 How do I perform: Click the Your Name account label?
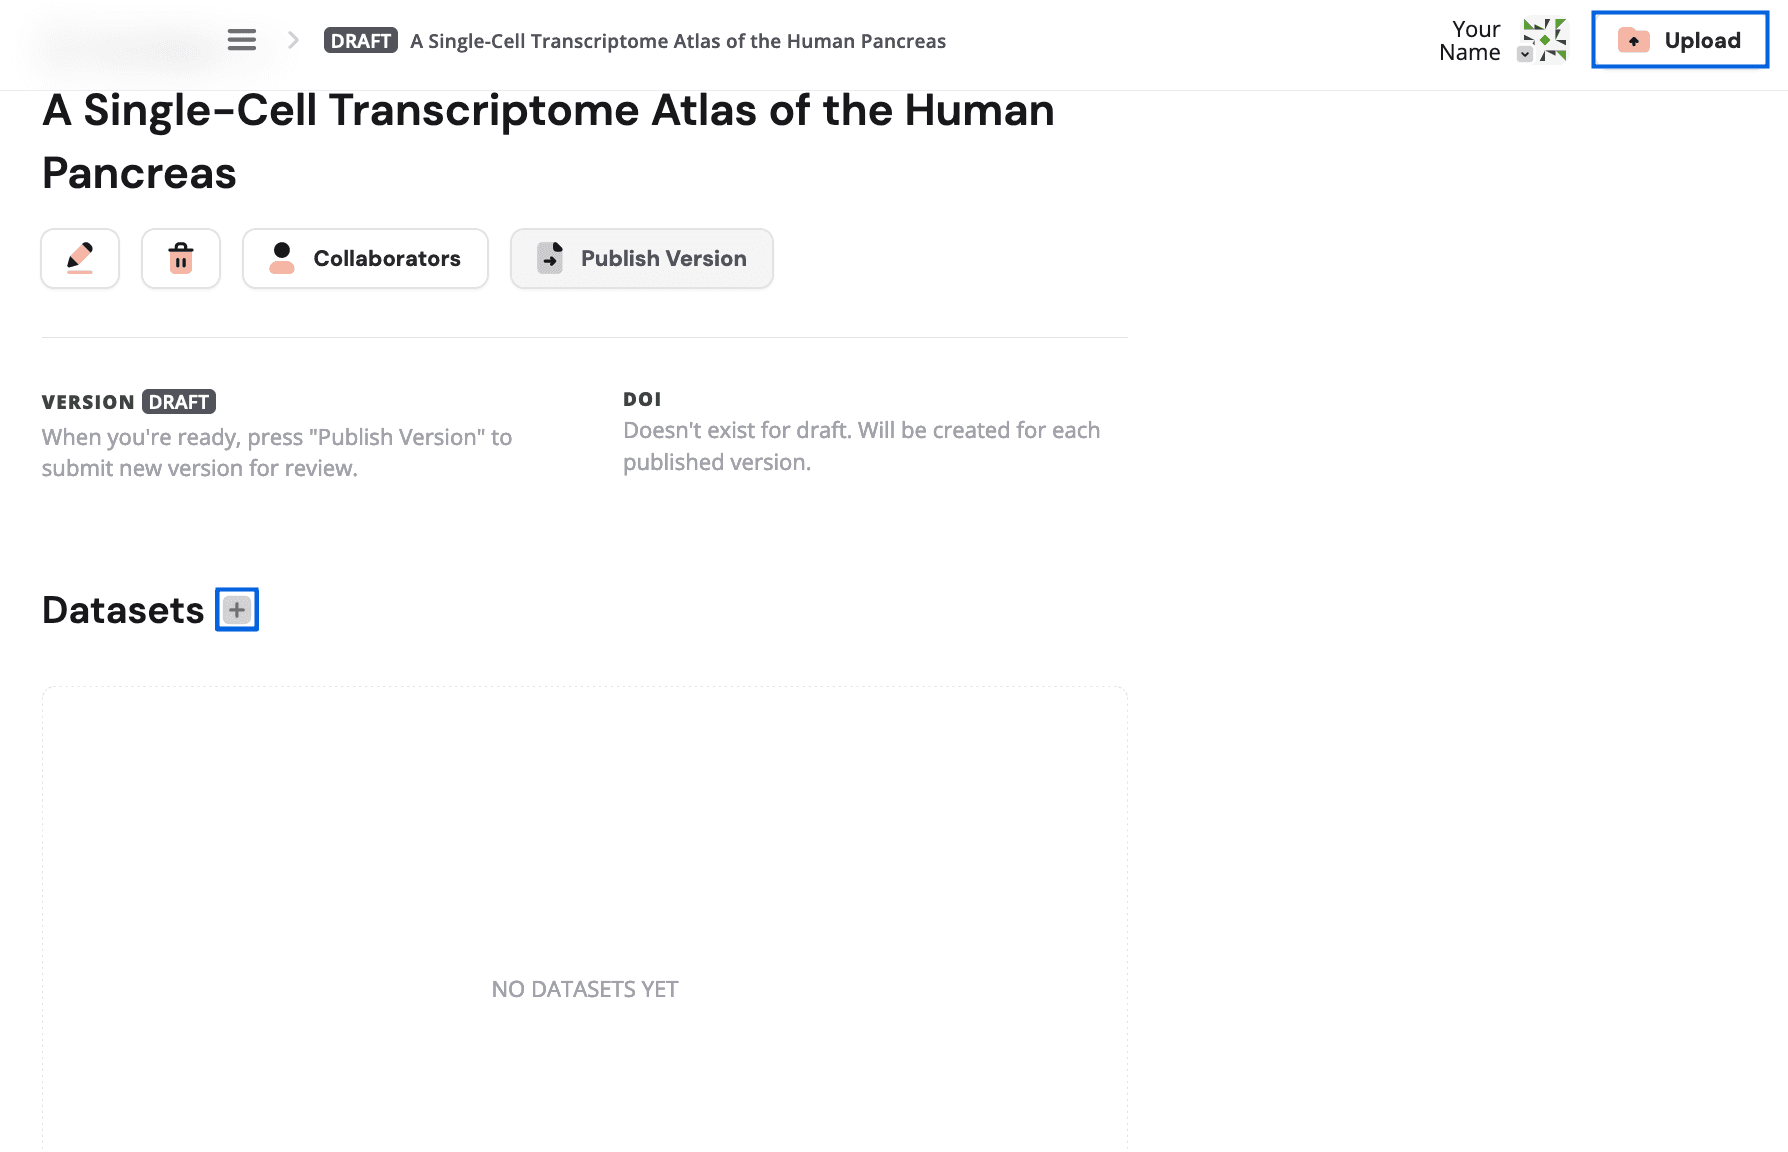(1470, 40)
